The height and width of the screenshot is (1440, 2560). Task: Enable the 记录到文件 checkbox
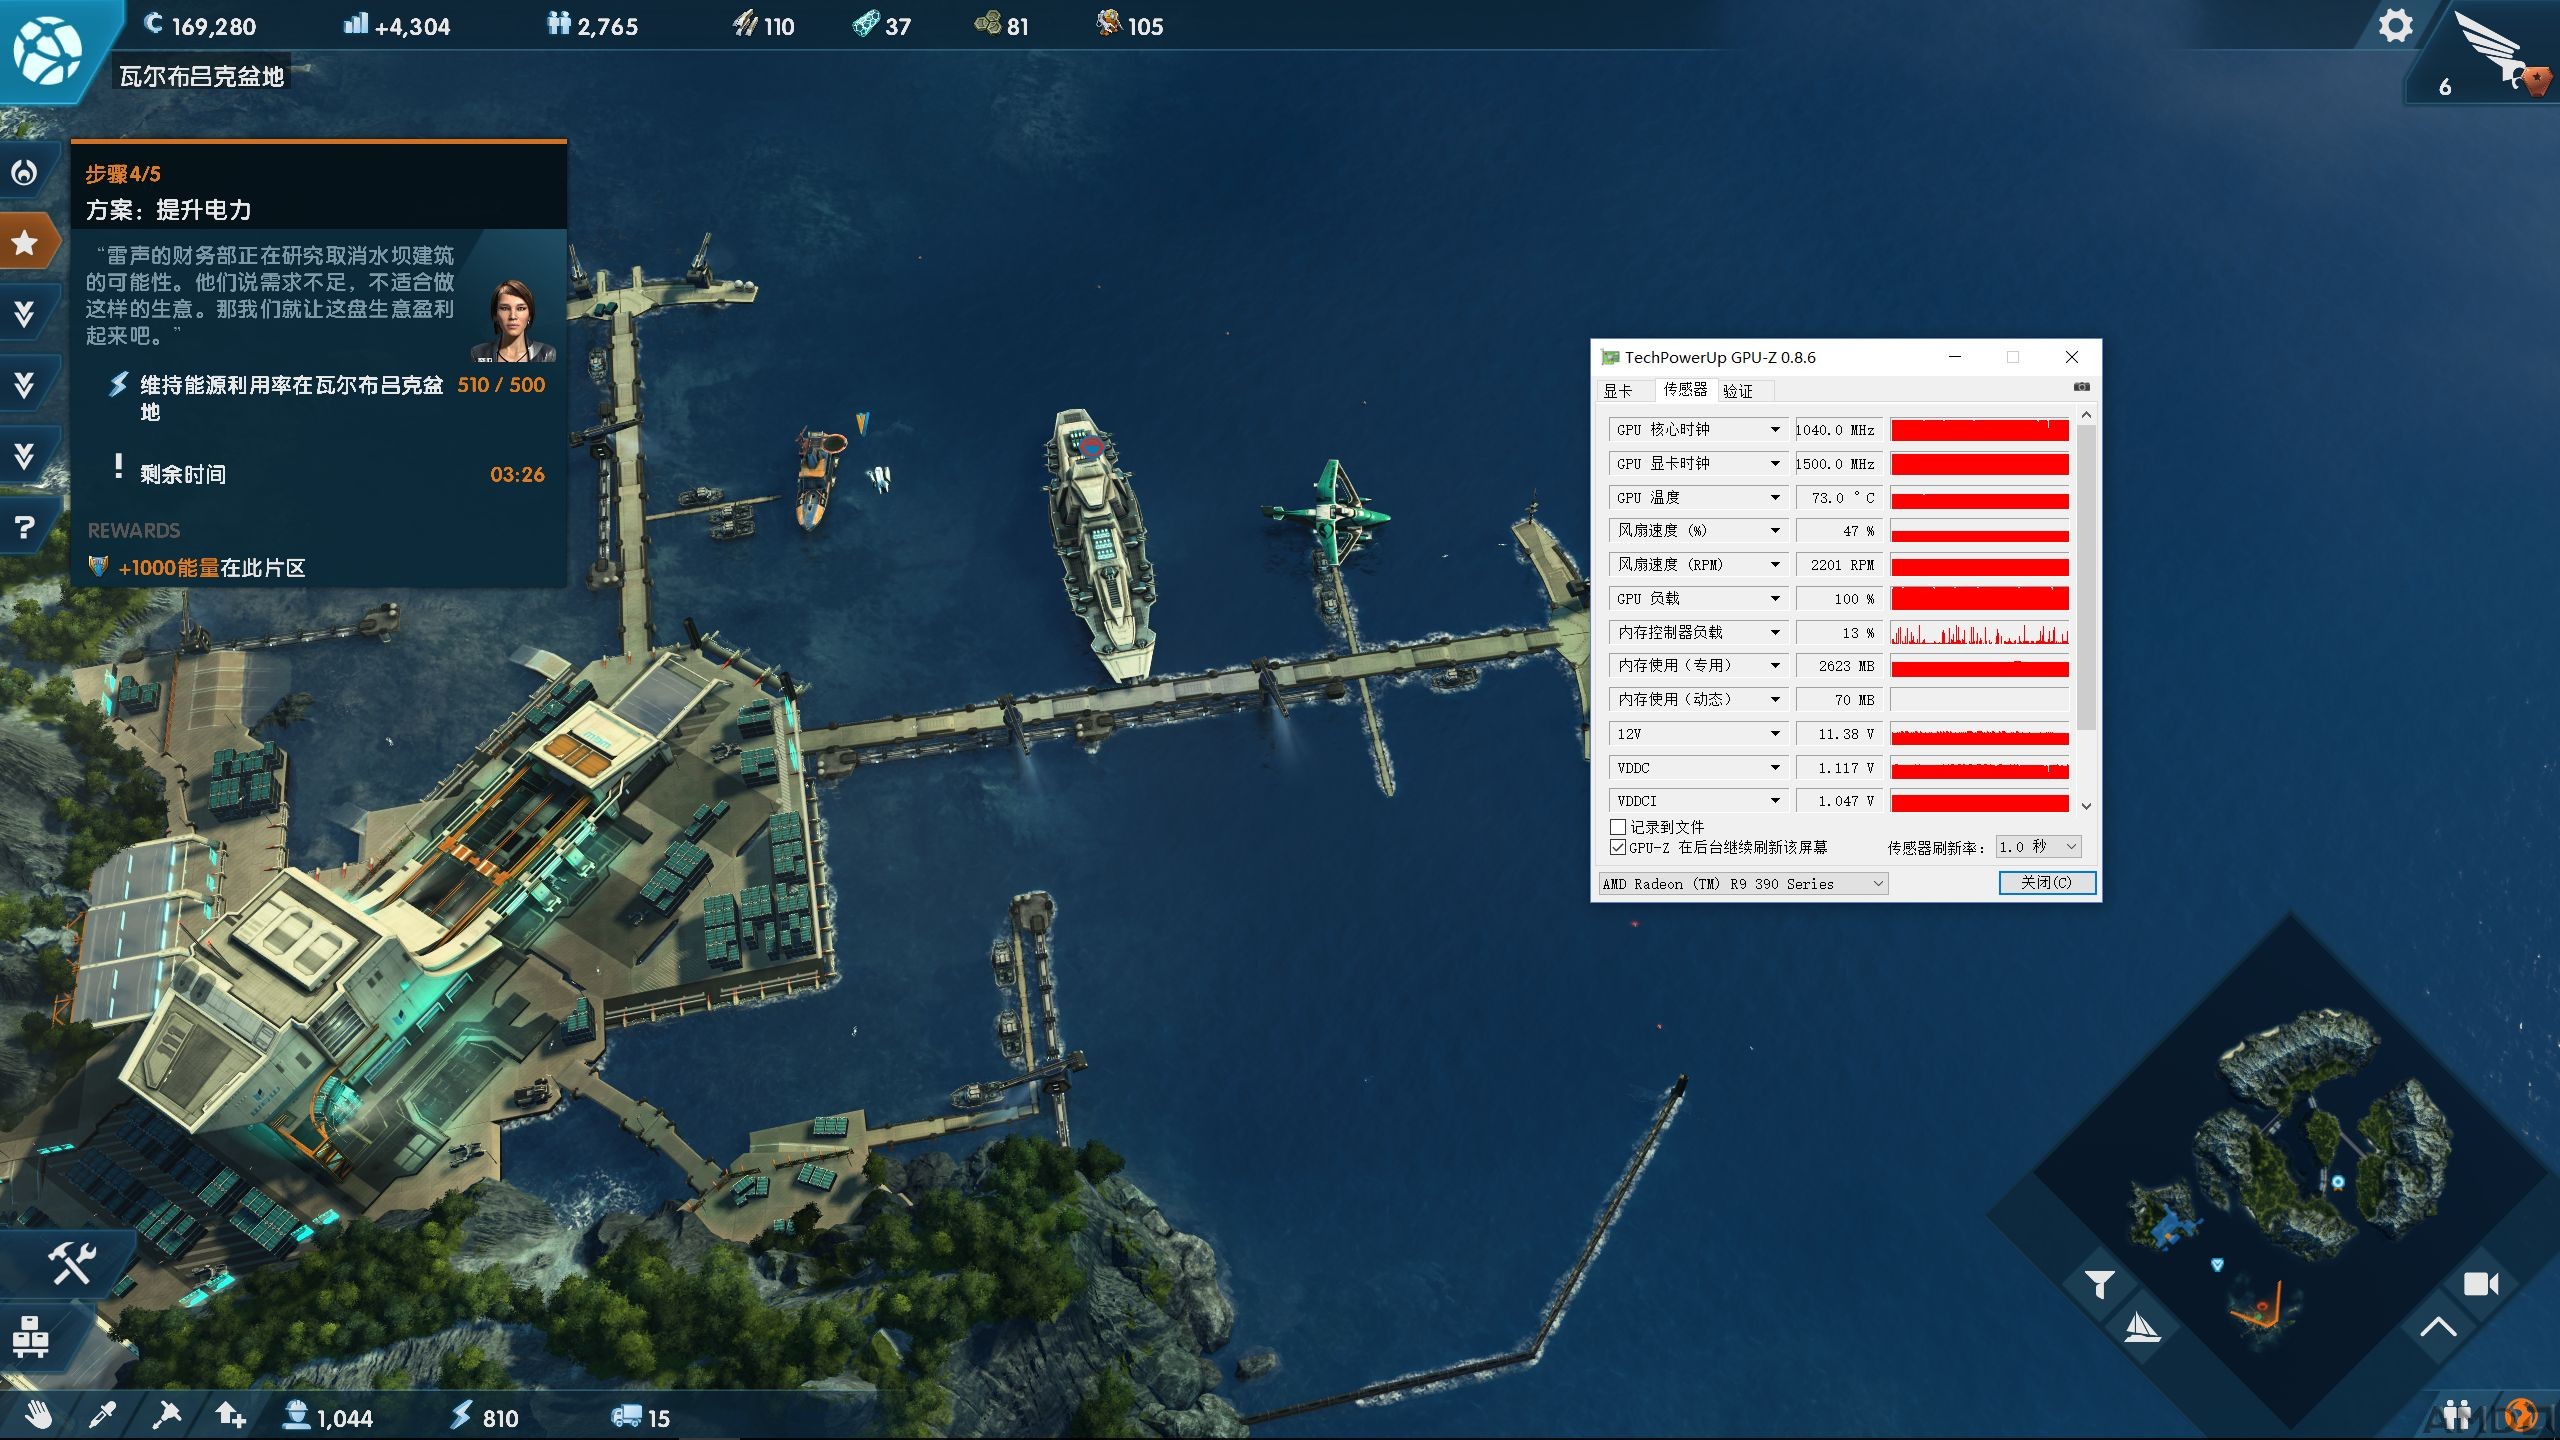1617,827
